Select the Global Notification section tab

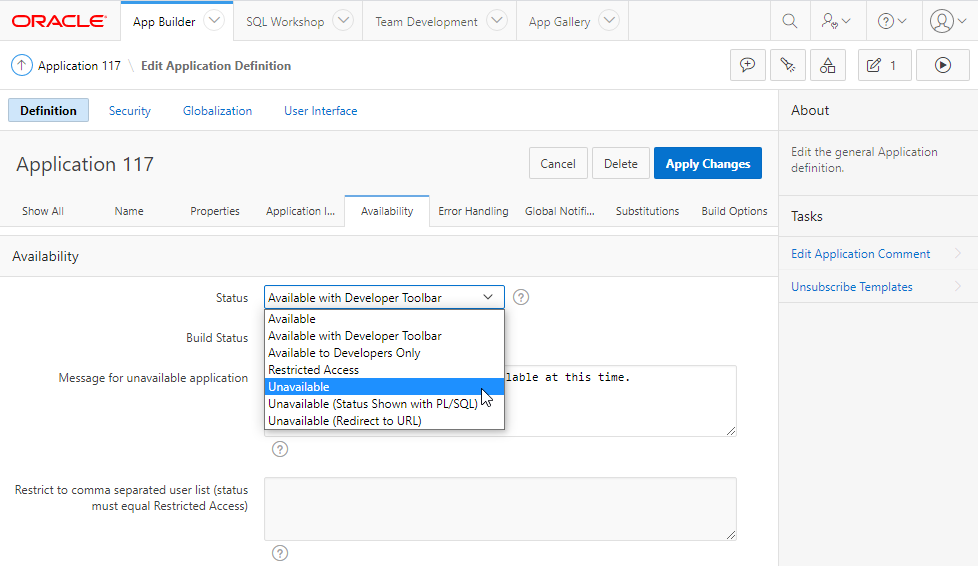(559, 211)
